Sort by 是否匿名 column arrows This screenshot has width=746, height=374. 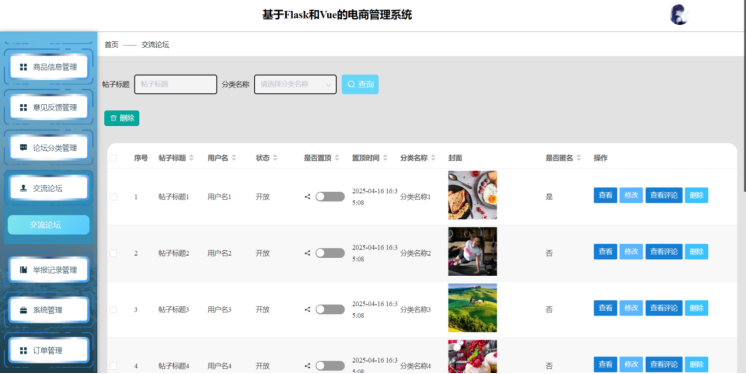pos(579,158)
